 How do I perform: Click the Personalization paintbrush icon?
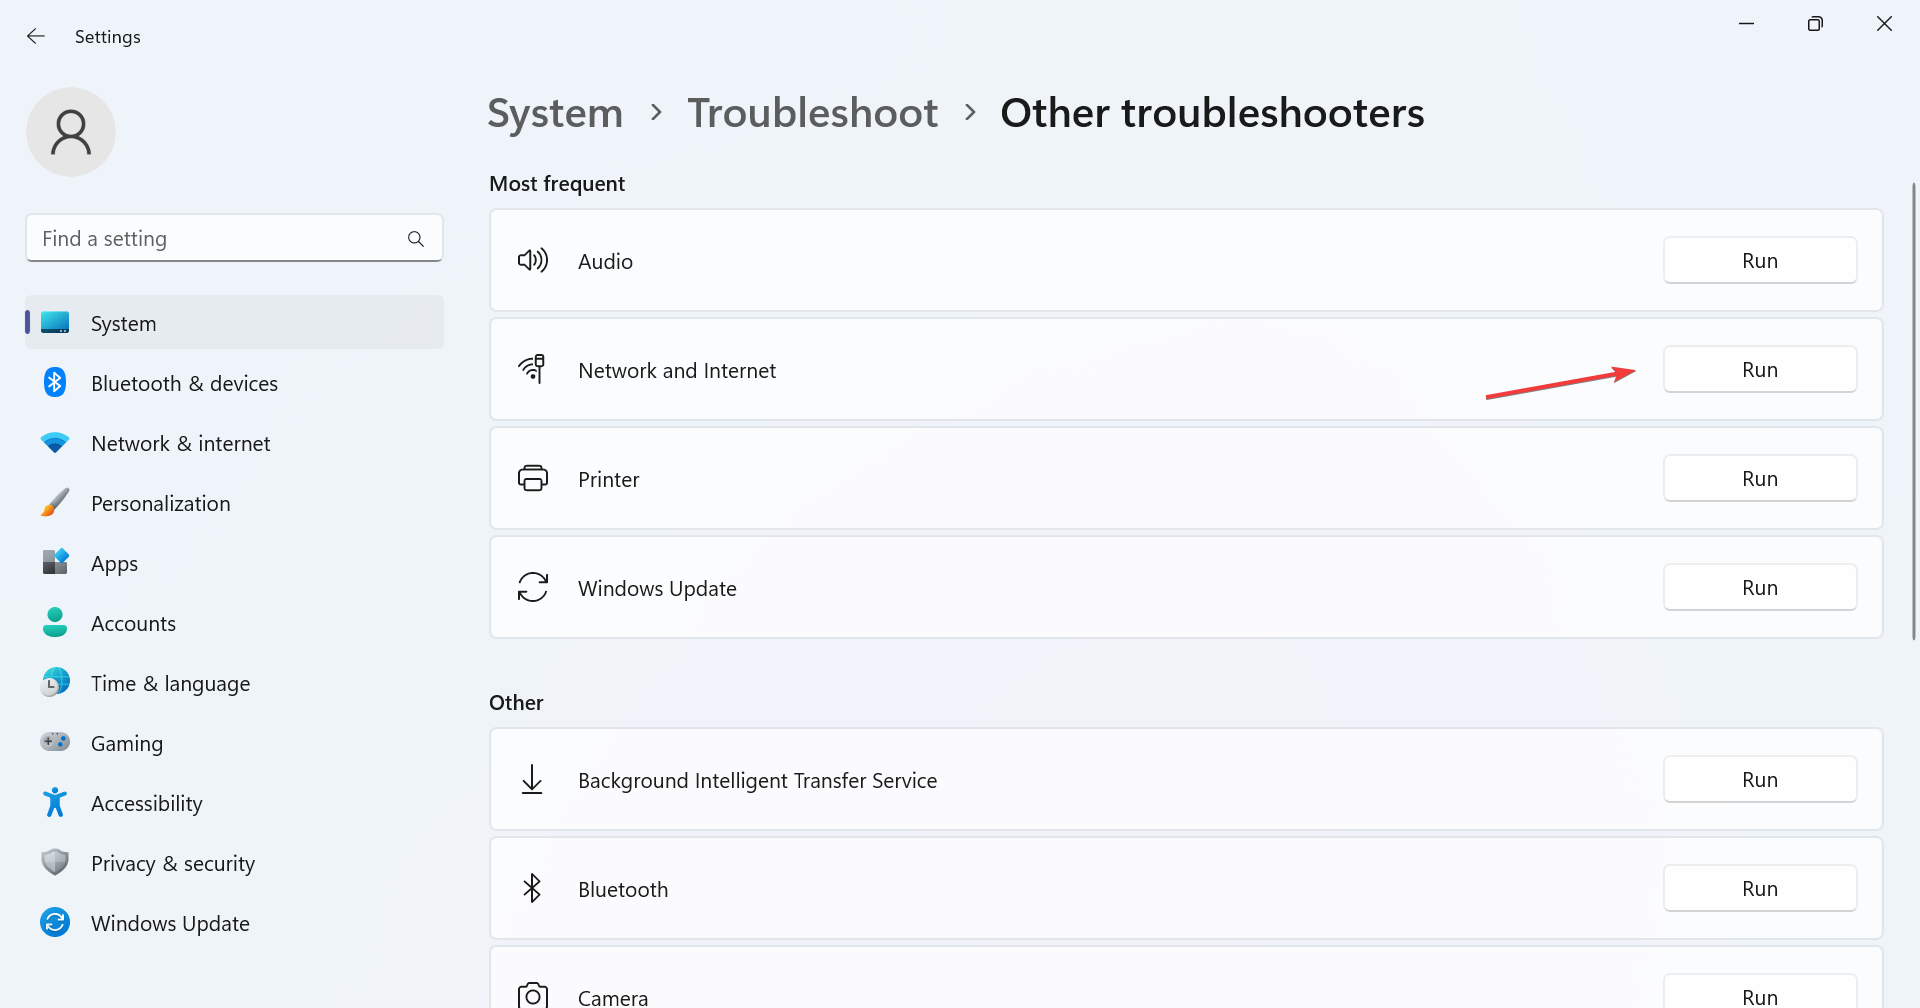pyautogui.click(x=55, y=503)
